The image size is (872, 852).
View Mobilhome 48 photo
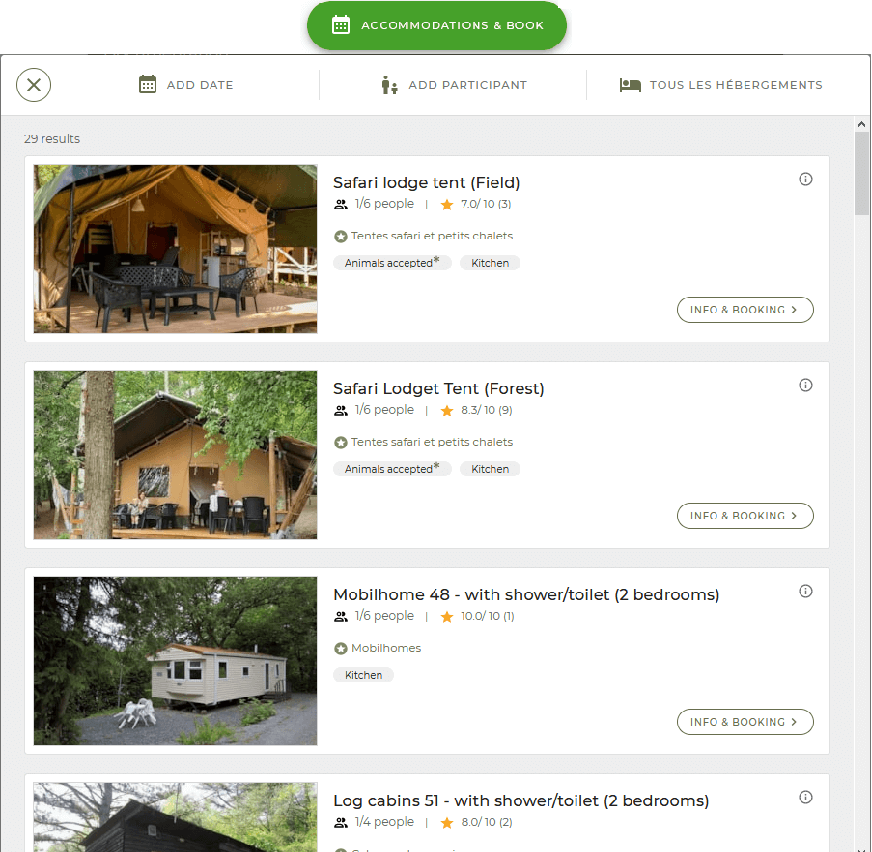(175, 661)
